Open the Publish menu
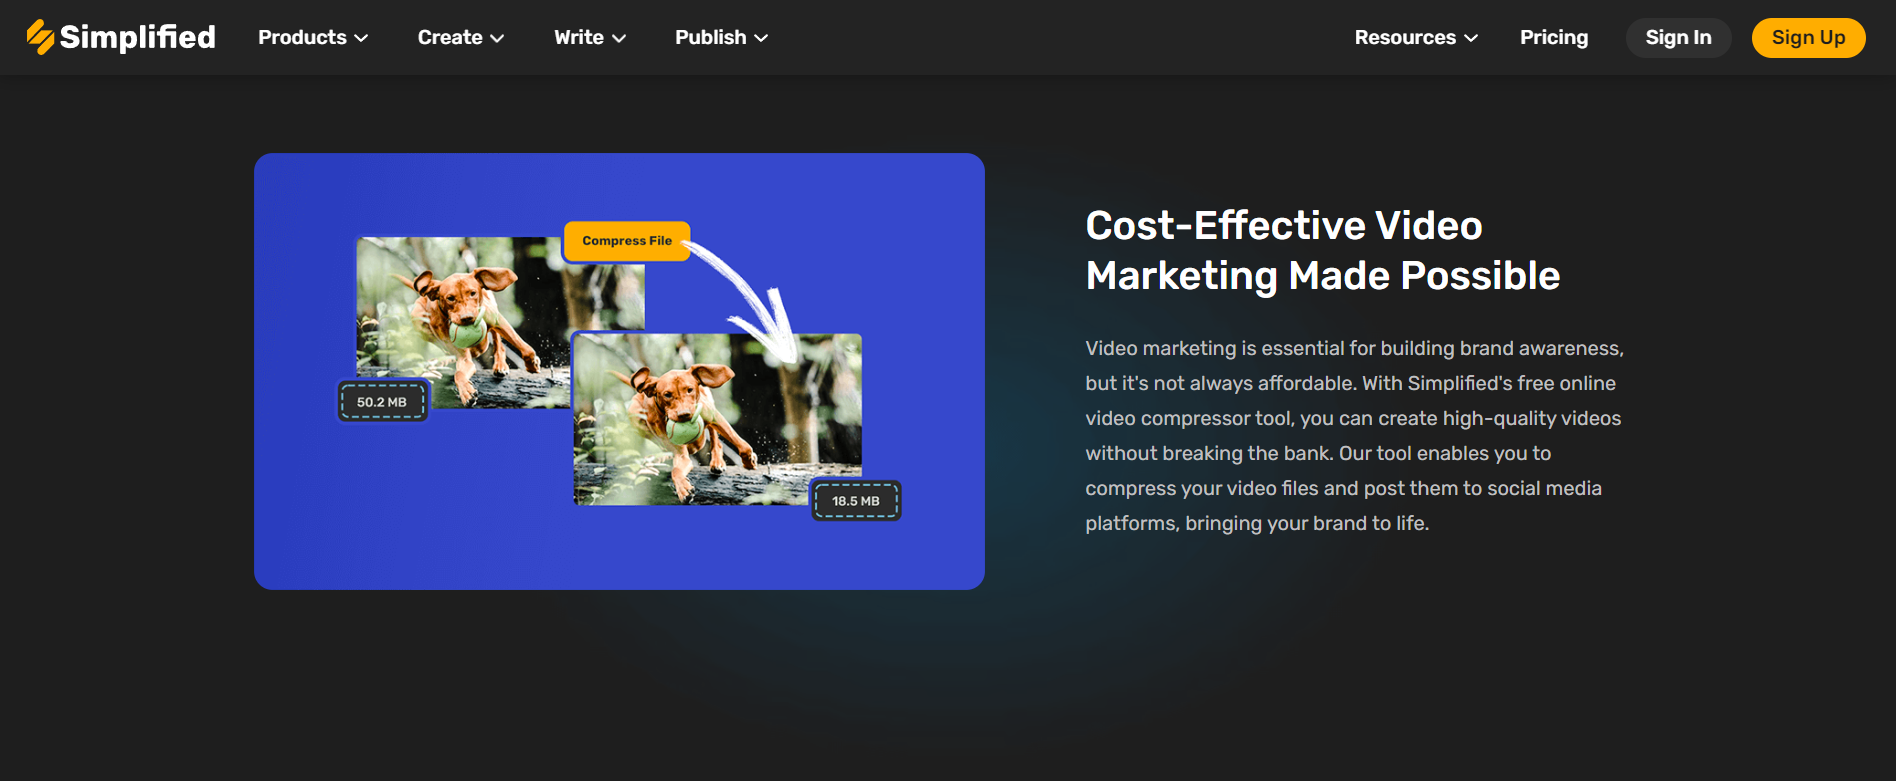 coord(710,37)
